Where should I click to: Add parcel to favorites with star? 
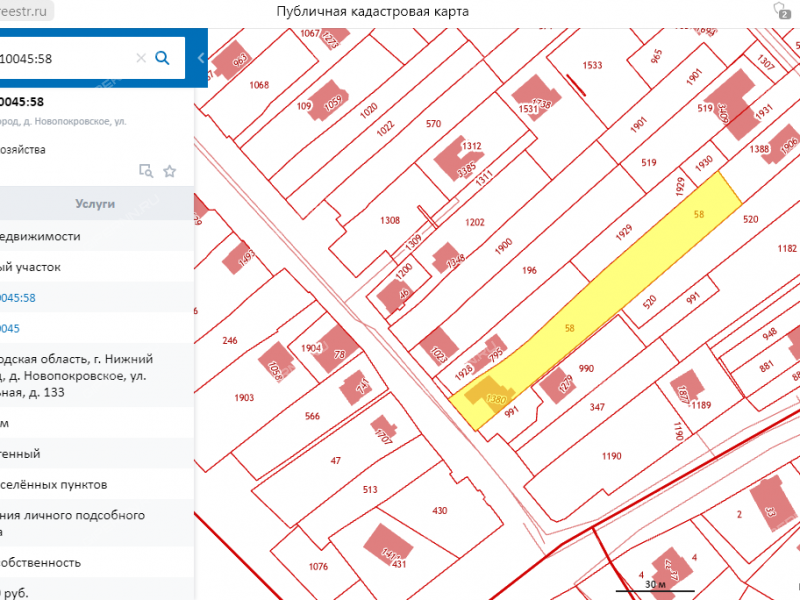(x=170, y=171)
